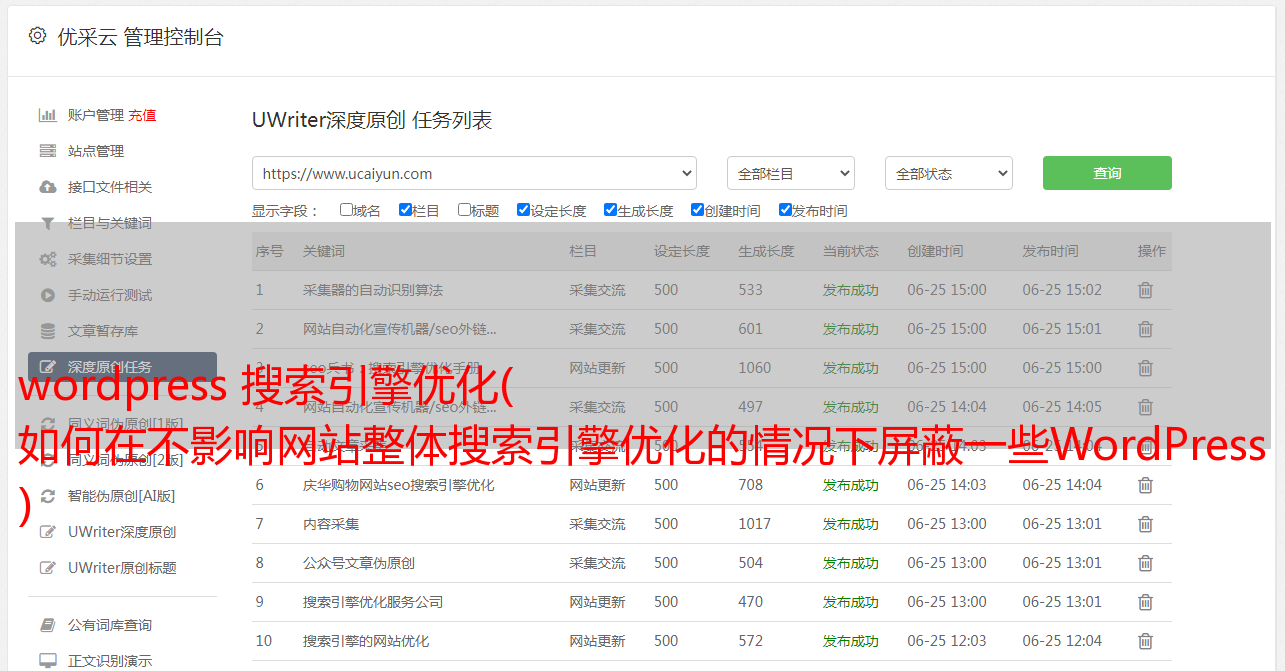Image resolution: width=1285 pixels, height=671 pixels.
Task: Go to UWriter原创标题 sidebar item
Action: point(122,568)
